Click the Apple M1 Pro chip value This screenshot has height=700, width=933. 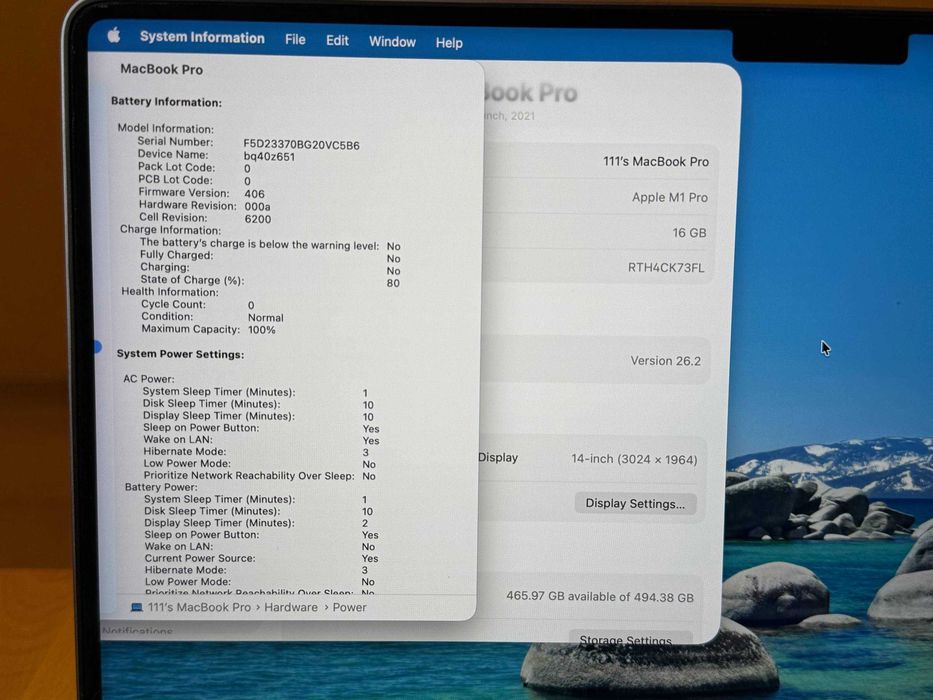coord(670,198)
